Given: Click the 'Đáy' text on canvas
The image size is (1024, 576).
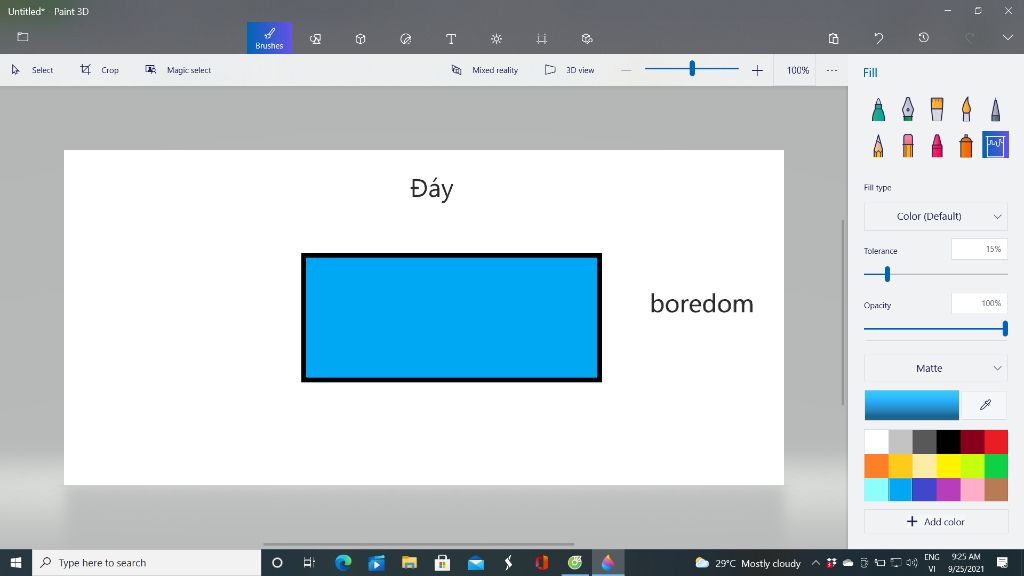Looking at the screenshot, I should 432,189.
